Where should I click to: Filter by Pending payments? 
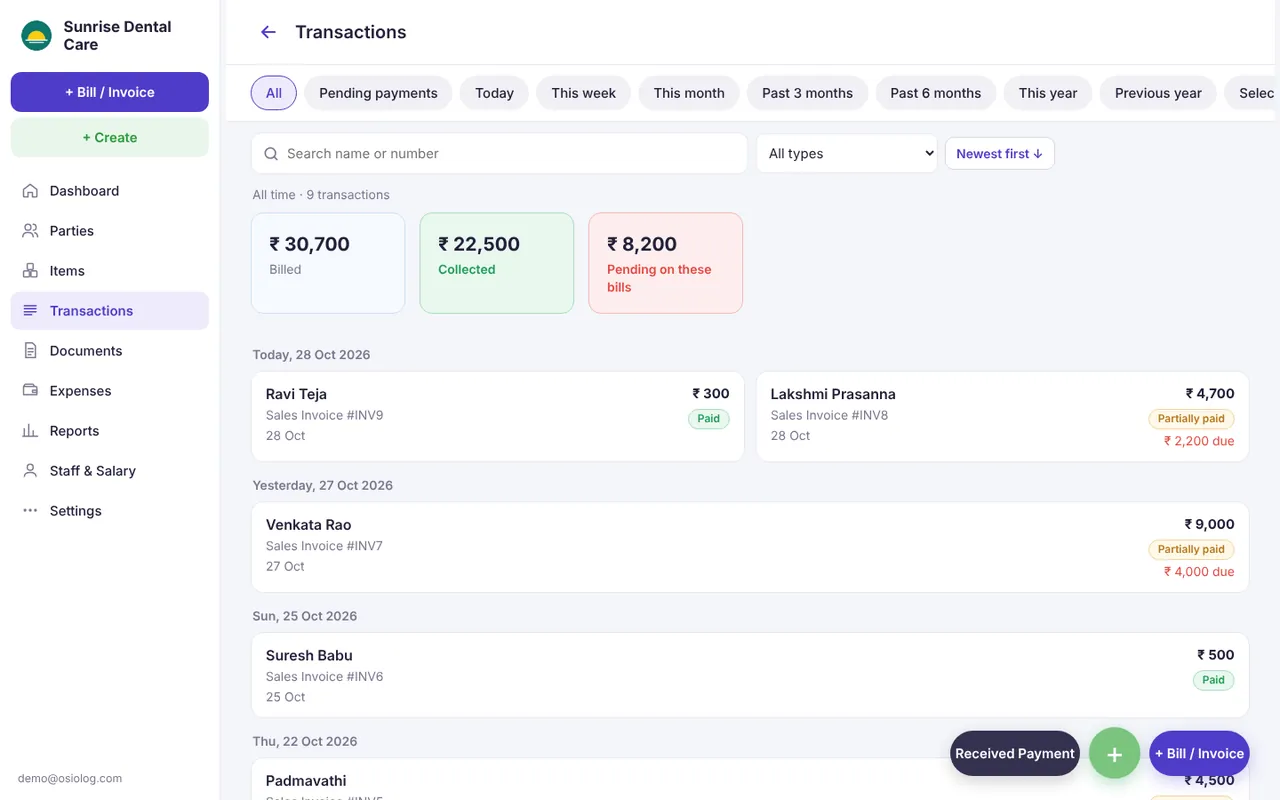[x=378, y=93]
